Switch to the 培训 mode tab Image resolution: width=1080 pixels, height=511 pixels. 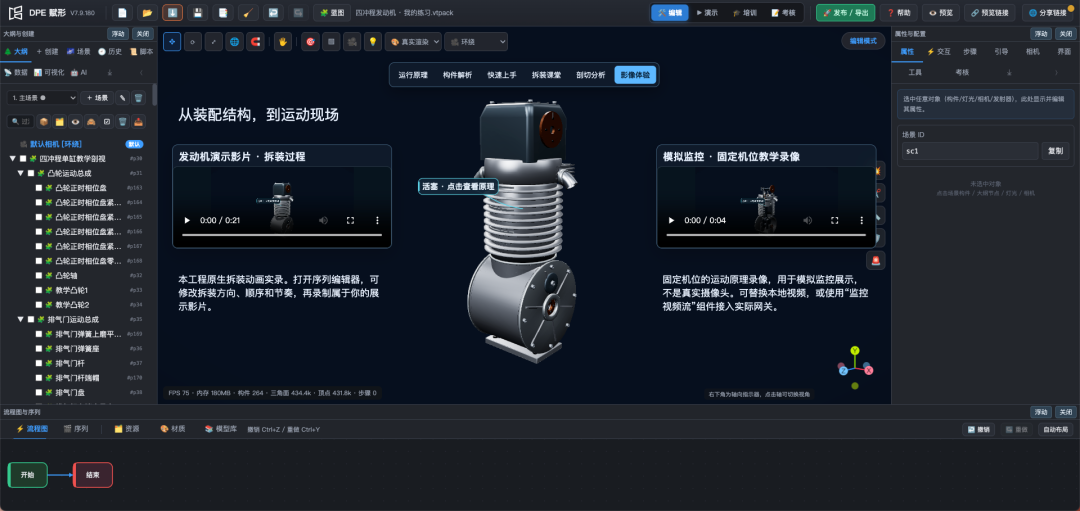click(745, 12)
